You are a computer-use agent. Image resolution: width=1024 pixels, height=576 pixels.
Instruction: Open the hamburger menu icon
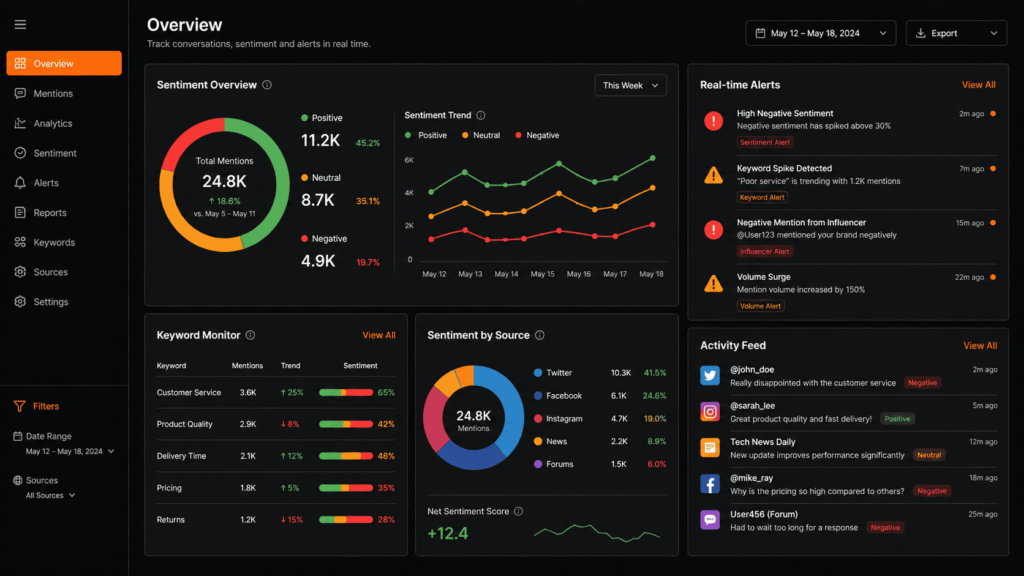[x=20, y=24]
